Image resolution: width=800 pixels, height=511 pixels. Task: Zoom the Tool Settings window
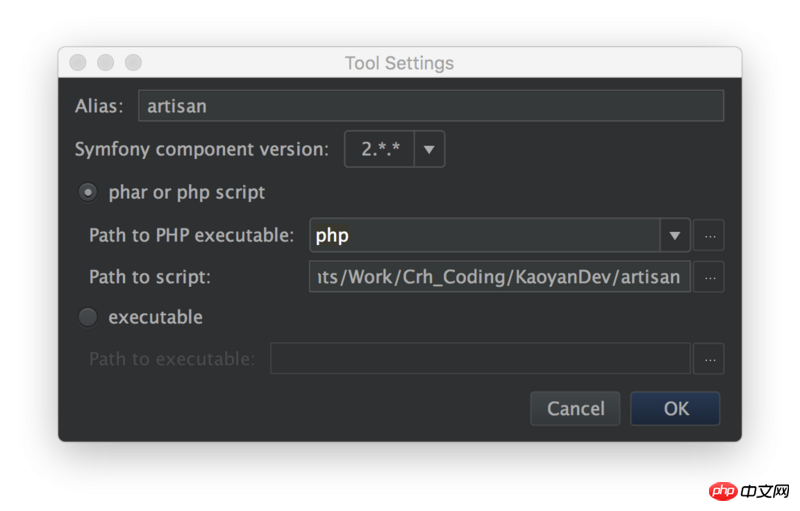[132, 63]
